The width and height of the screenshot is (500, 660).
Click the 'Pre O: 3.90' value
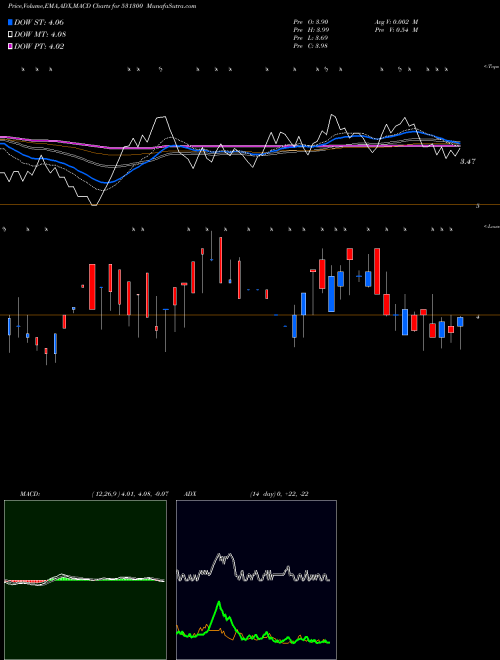(311, 22)
